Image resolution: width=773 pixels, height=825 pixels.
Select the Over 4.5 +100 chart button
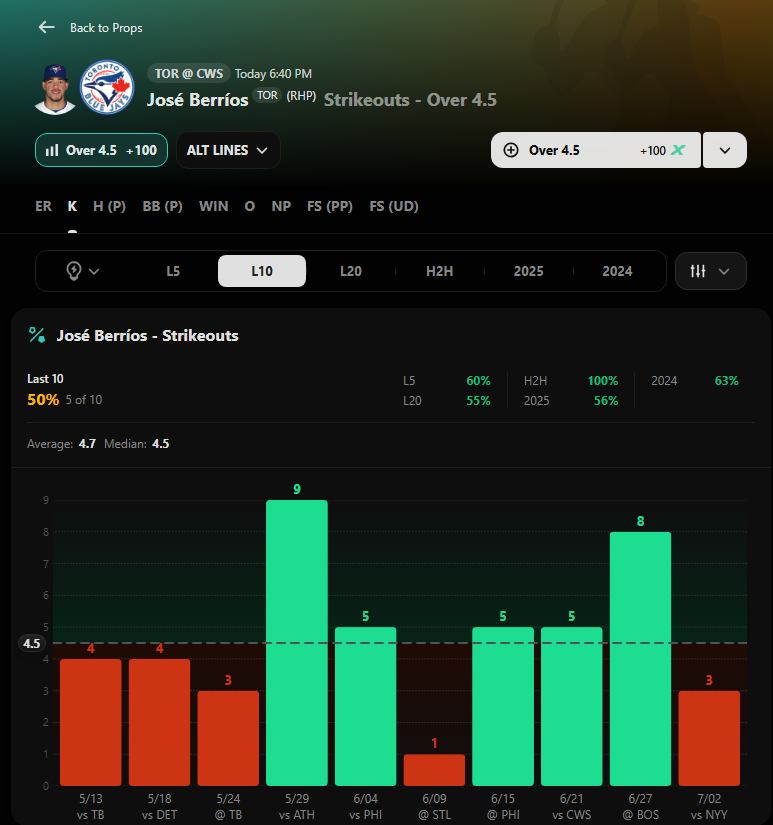pos(102,150)
